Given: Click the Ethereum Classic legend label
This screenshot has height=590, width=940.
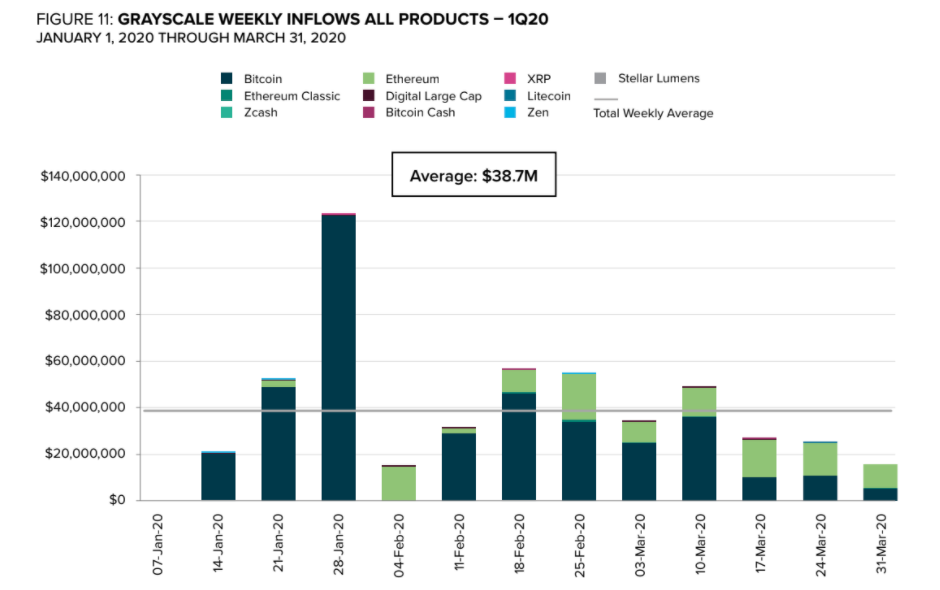Looking at the screenshot, I should click(292, 96).
